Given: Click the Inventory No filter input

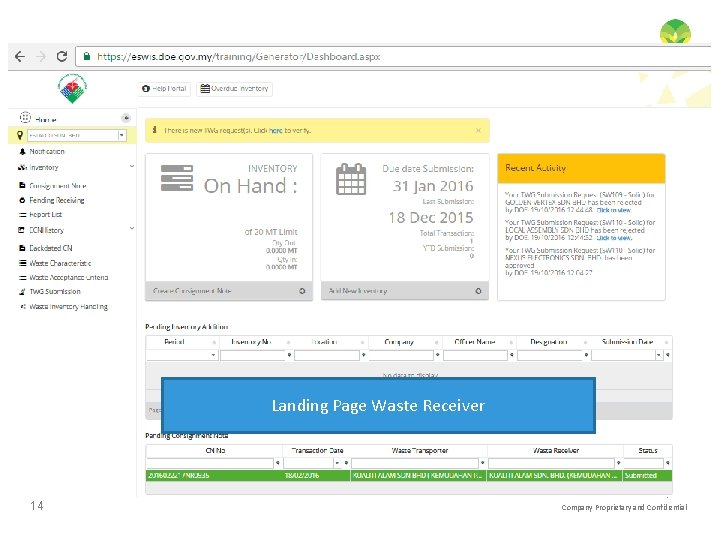Looking at the screenshot, I should 253,355.
